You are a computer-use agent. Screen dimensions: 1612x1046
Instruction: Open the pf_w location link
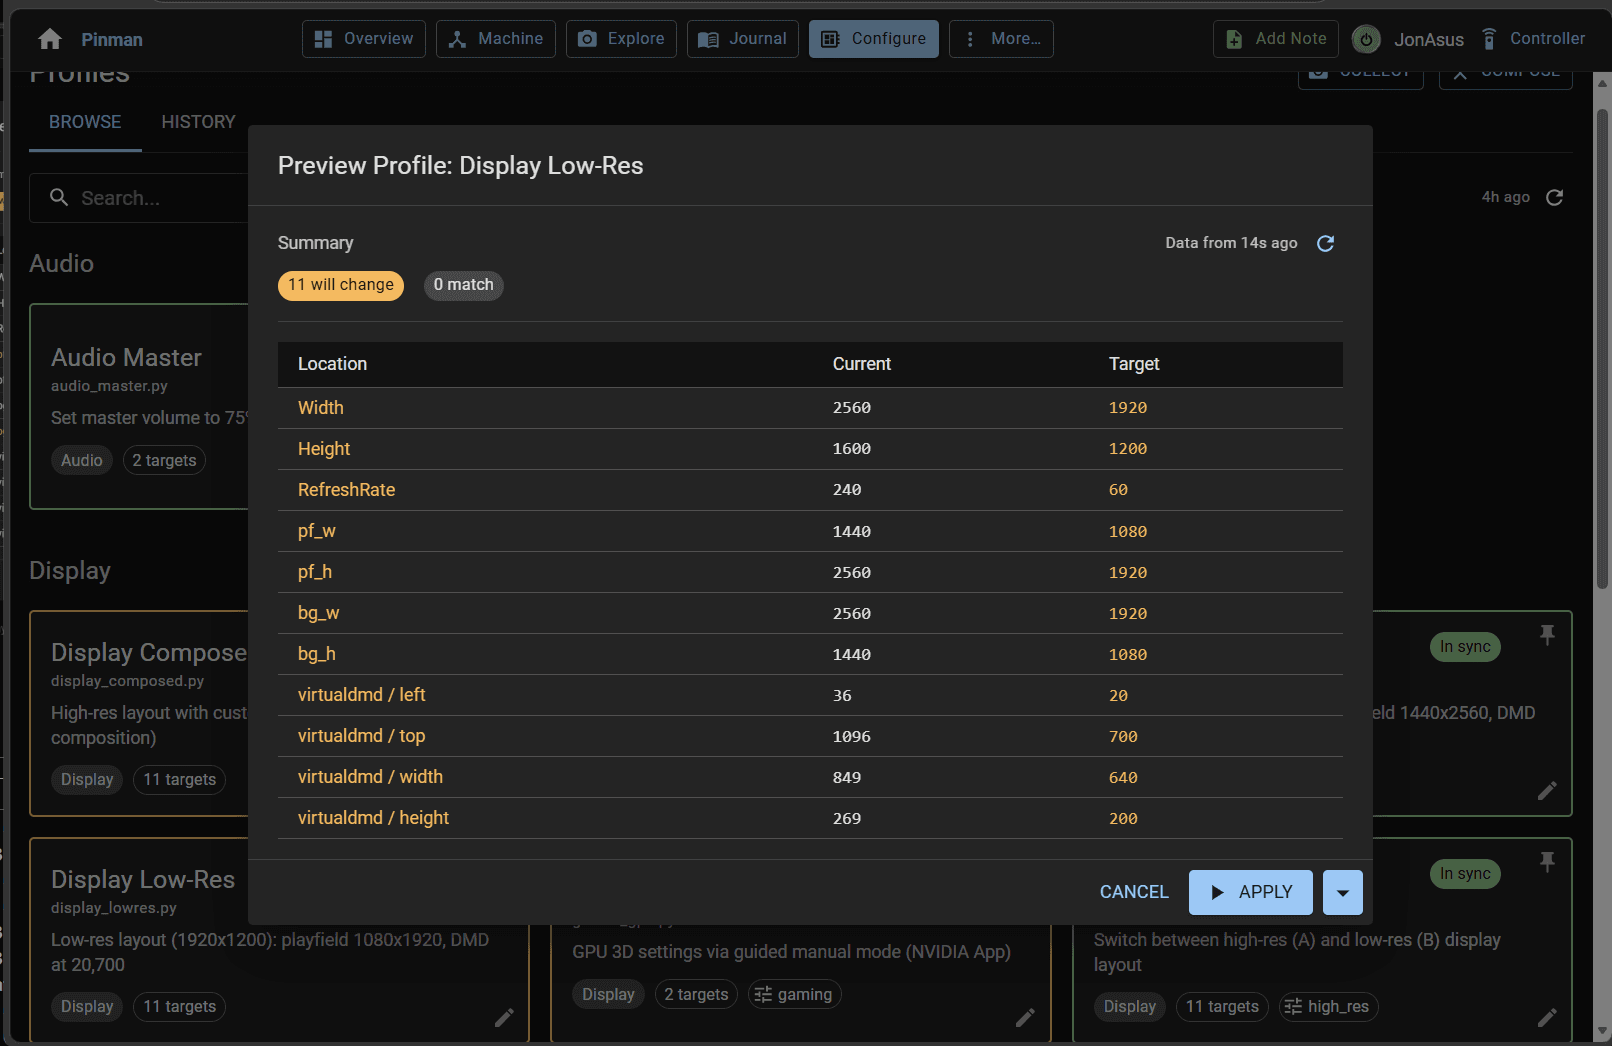[316, 531]
